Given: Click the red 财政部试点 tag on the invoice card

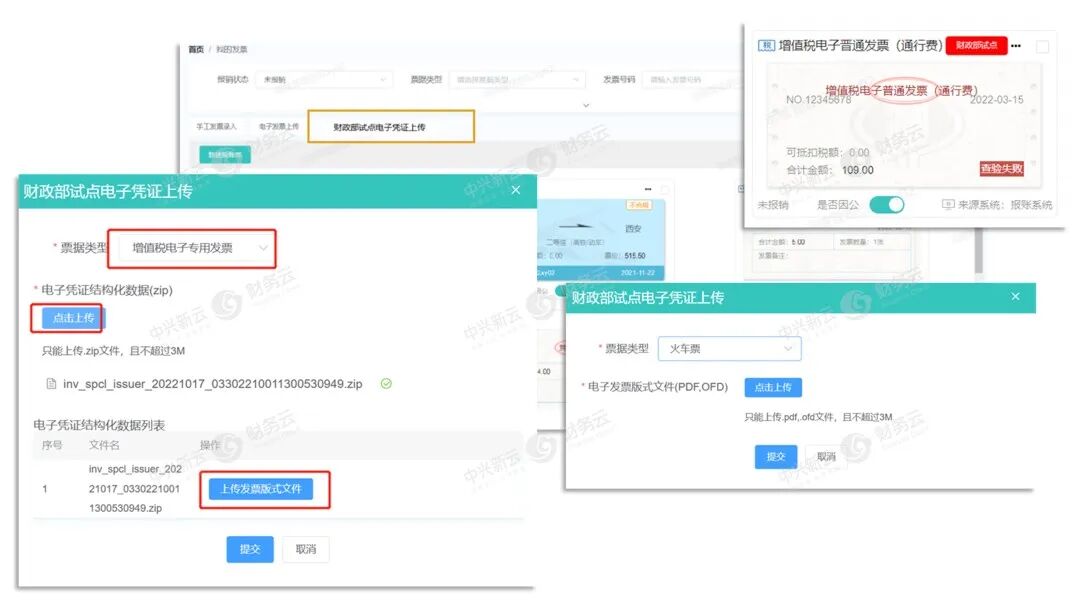Looking at the screenshot, I should click(977, 45).
